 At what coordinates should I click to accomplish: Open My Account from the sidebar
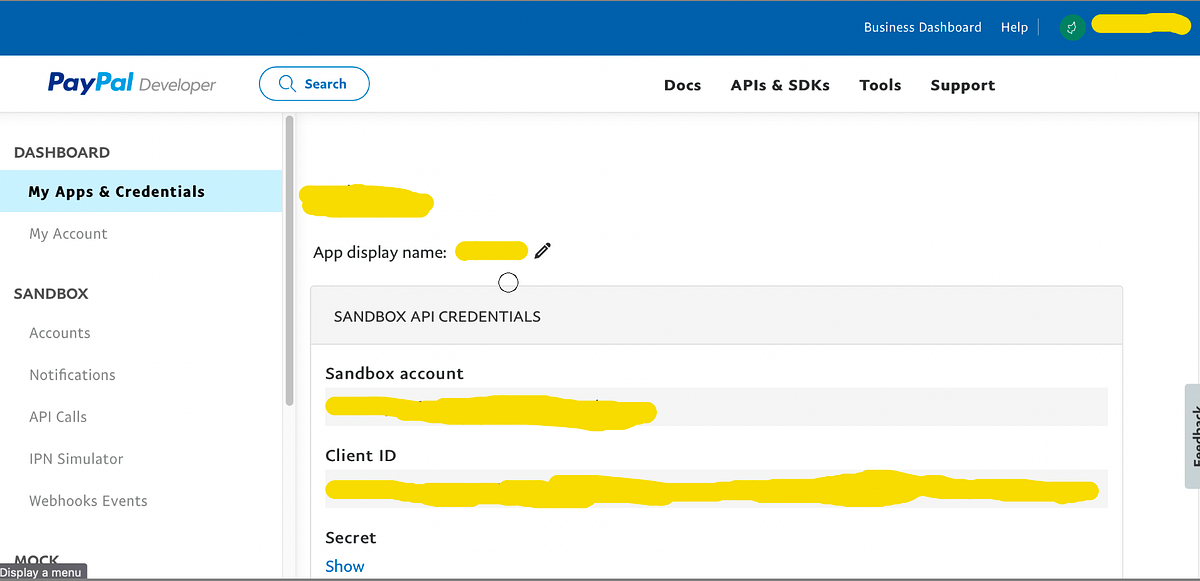point(68,233)
